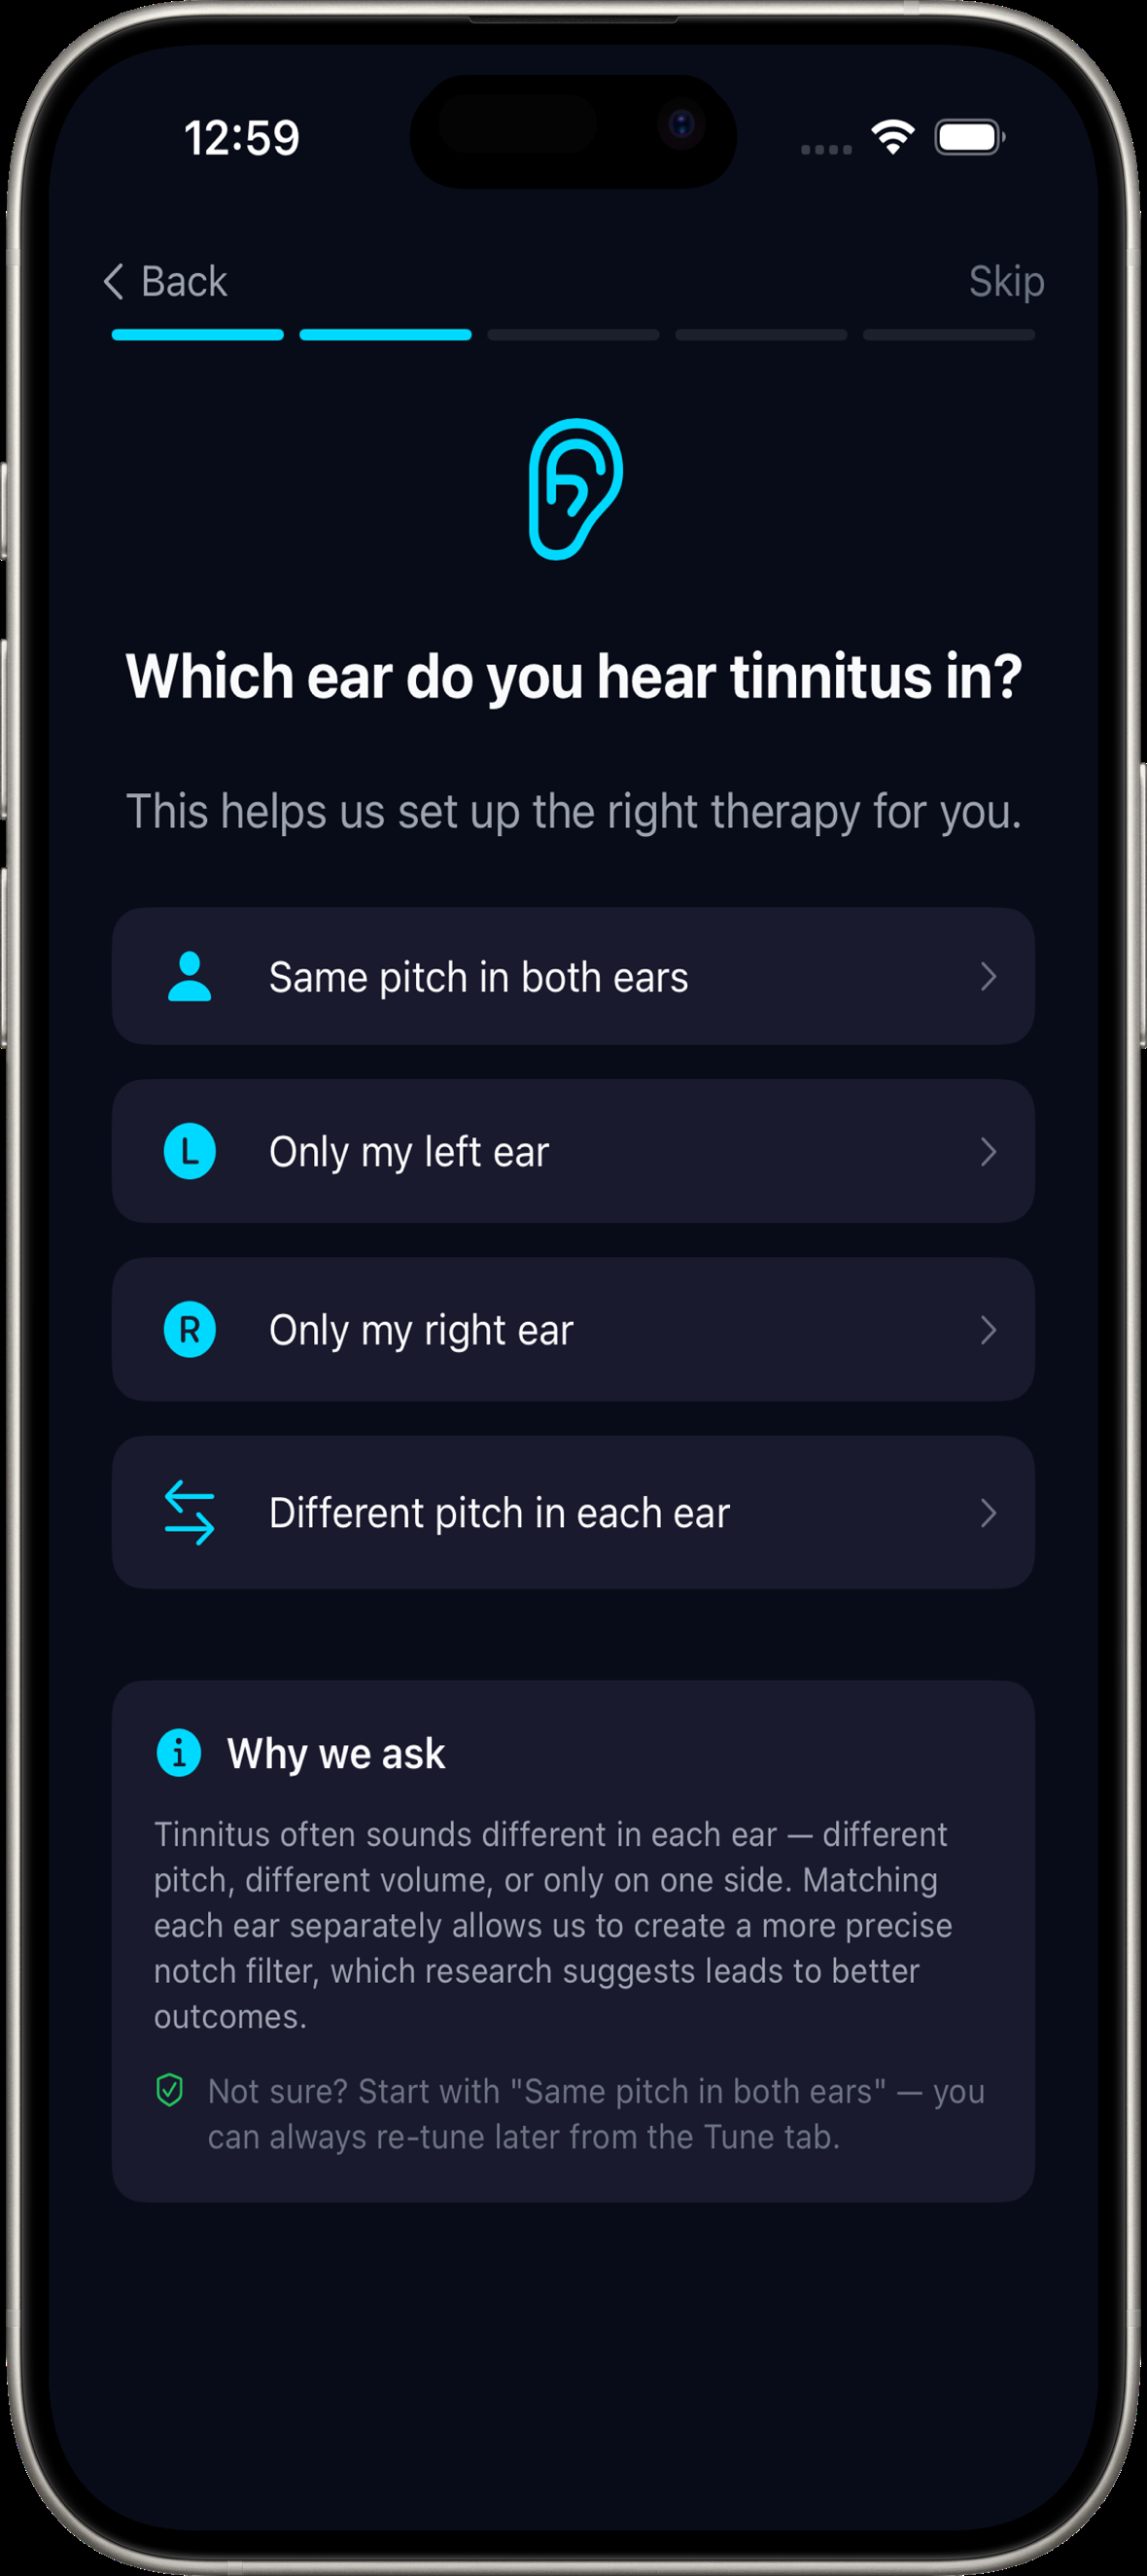Click the person icon for both ears
The image size is (1147, 2576).
tap(189, 977)
